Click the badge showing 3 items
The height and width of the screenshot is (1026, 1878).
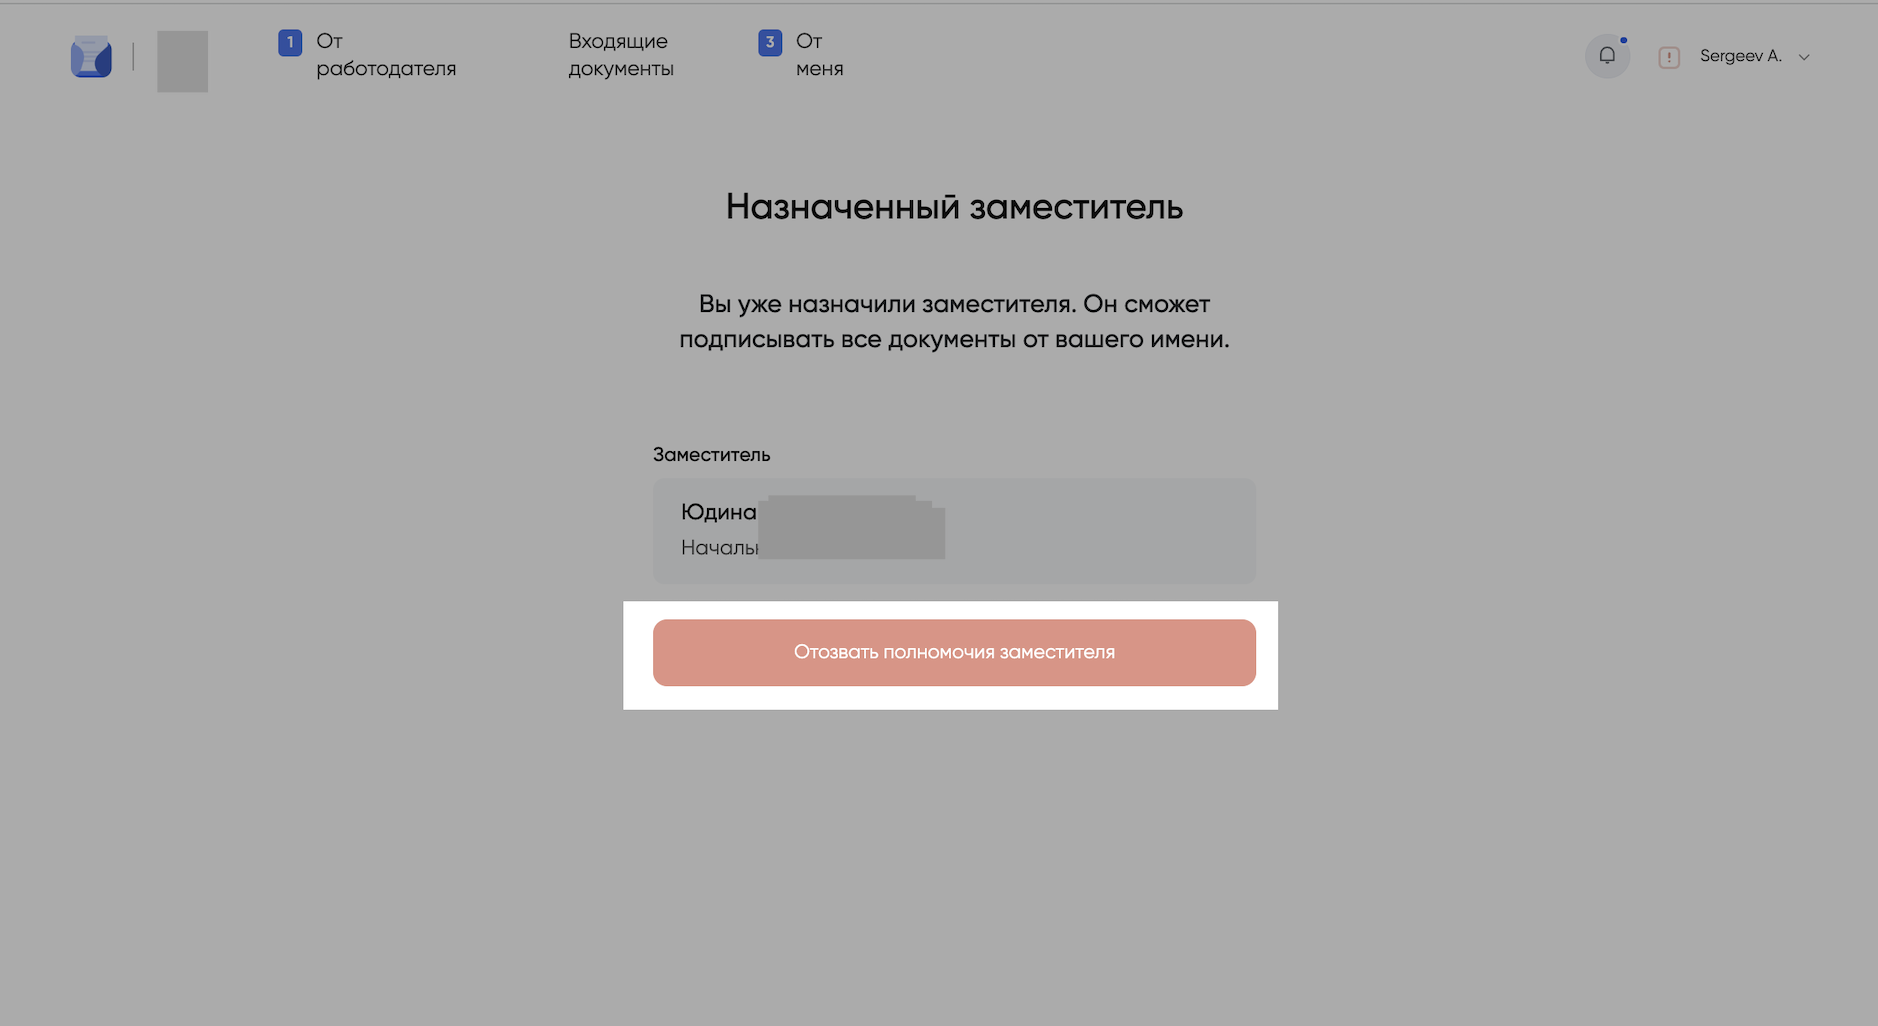[770, 43]
